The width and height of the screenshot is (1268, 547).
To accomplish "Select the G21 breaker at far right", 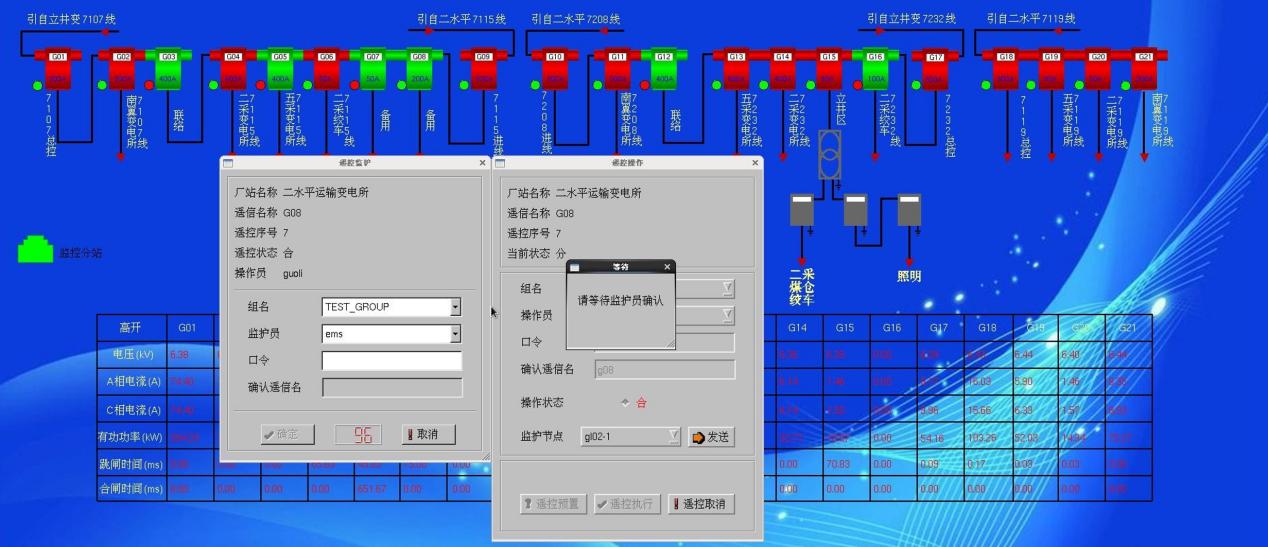I will click(x=1144, y=71).
